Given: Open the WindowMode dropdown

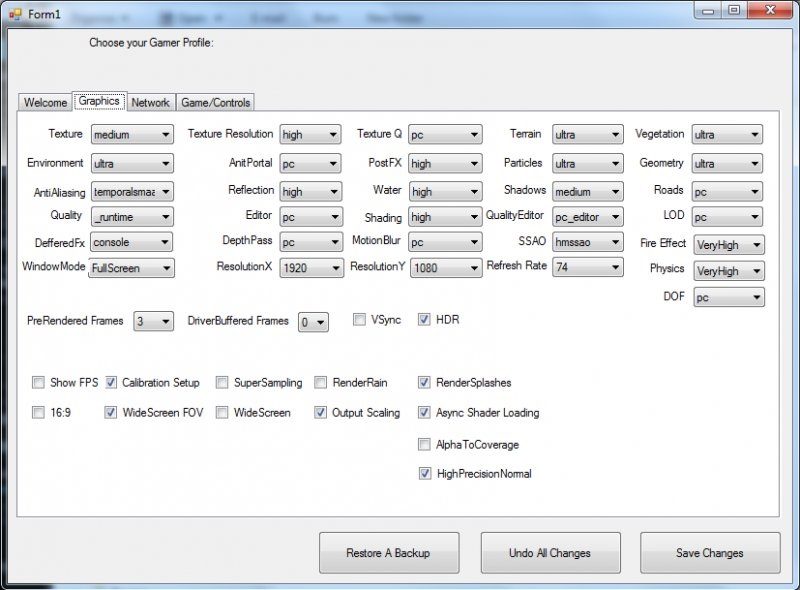Looking at the screenshot, I should tap(132, 268).
